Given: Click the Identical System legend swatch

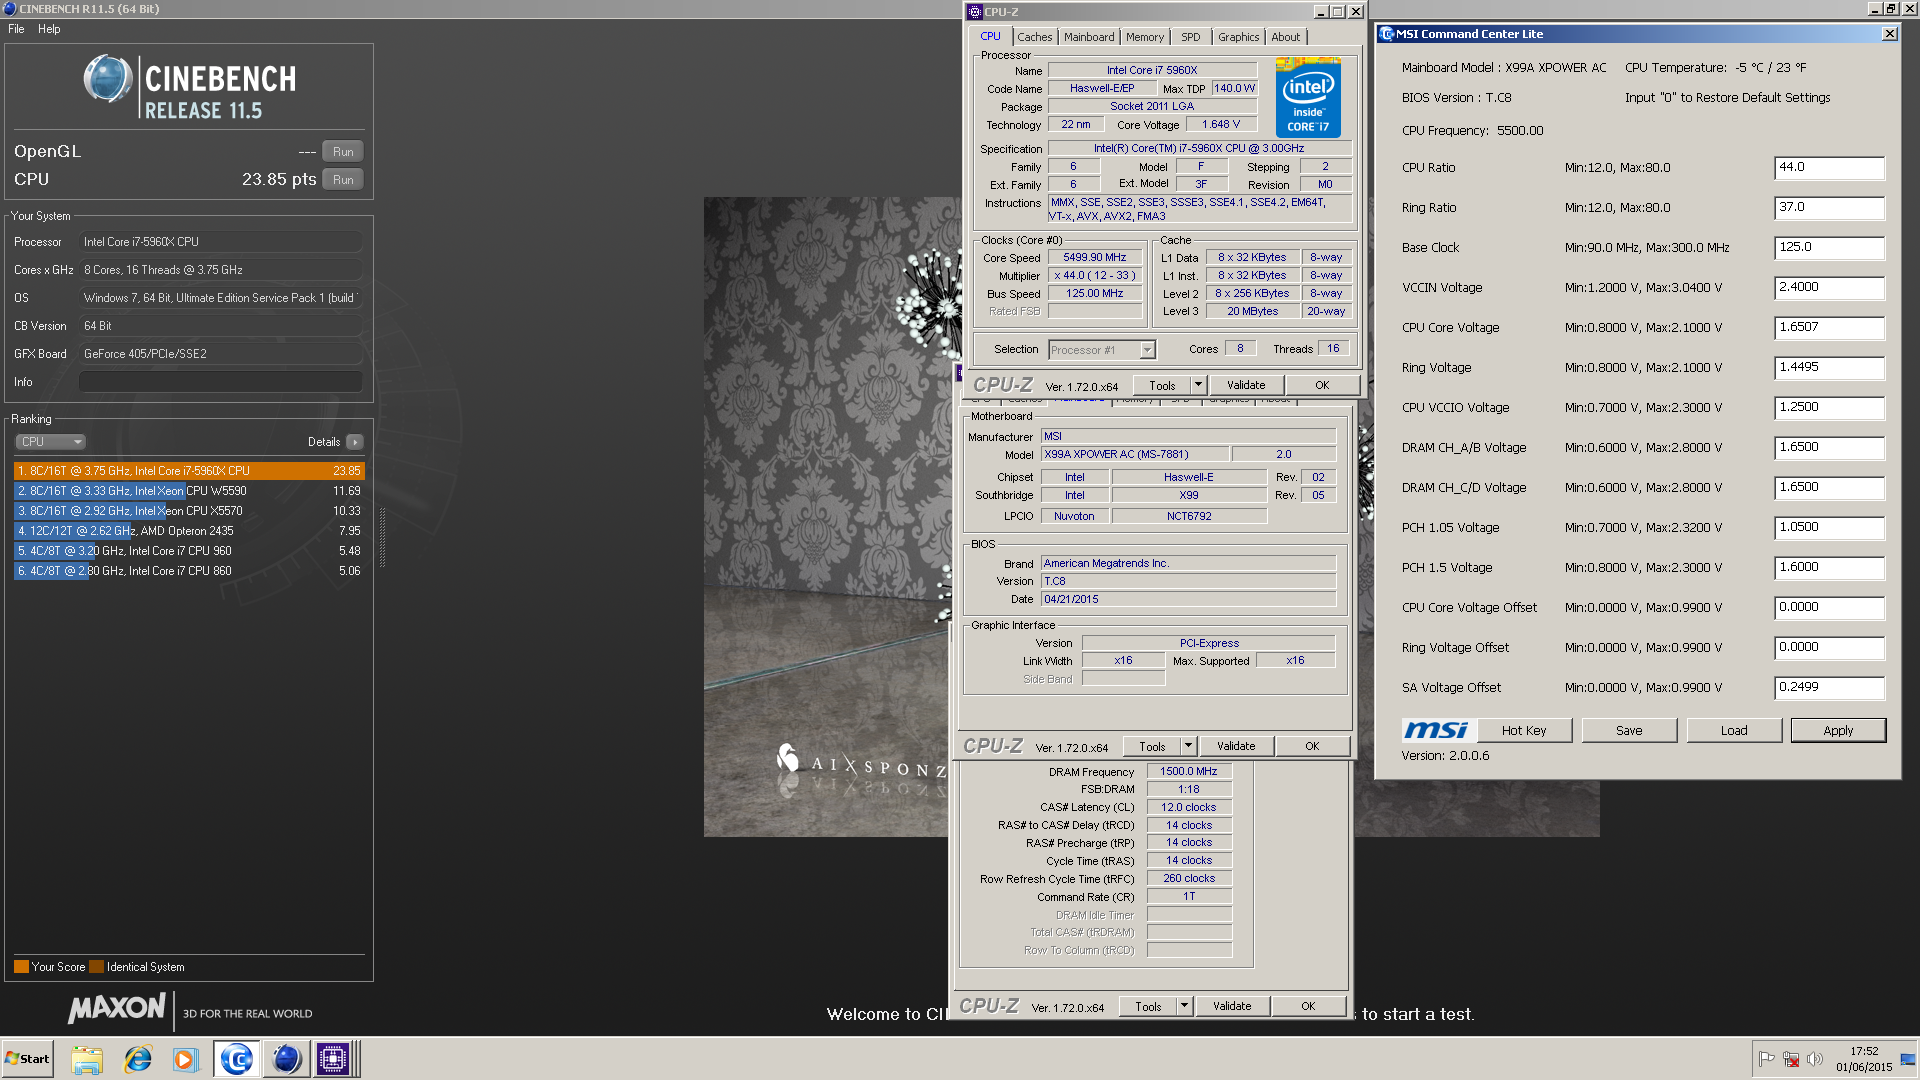Looking at the screenshot, I should click(x=96, y=967).
